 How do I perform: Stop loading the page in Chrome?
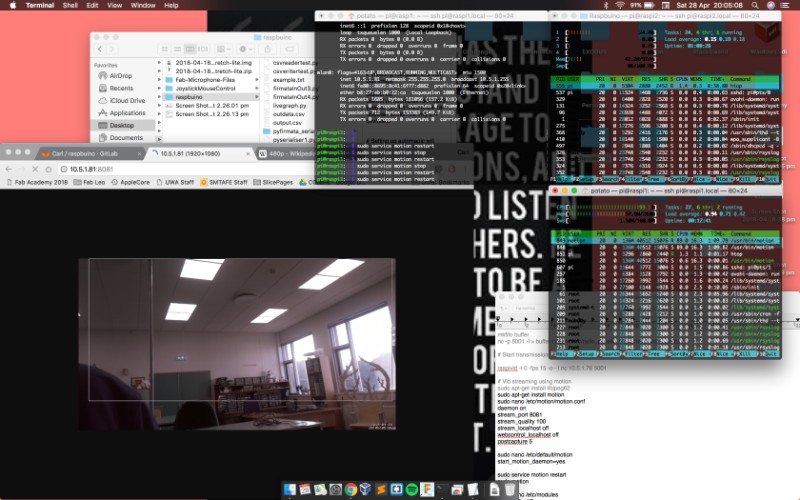click(x=35, y=169)
